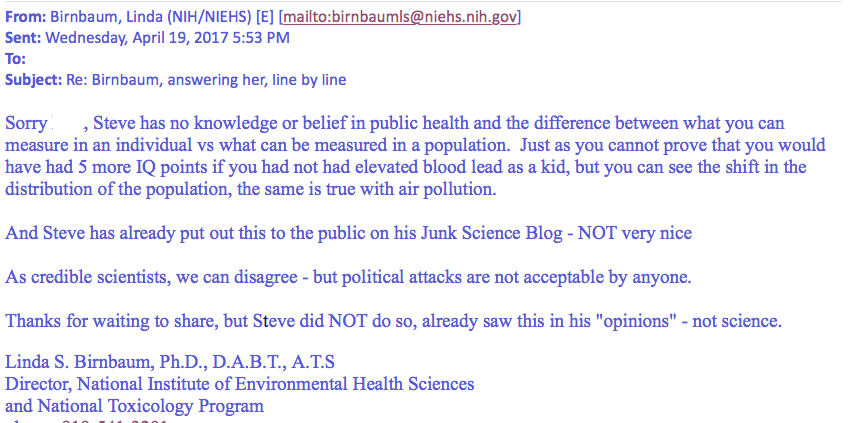Open the birnbaumls@niehs.nih.gov mailto link
This screenshot has width=855, height=423.
pyautogui.click(x=399, y=17)
